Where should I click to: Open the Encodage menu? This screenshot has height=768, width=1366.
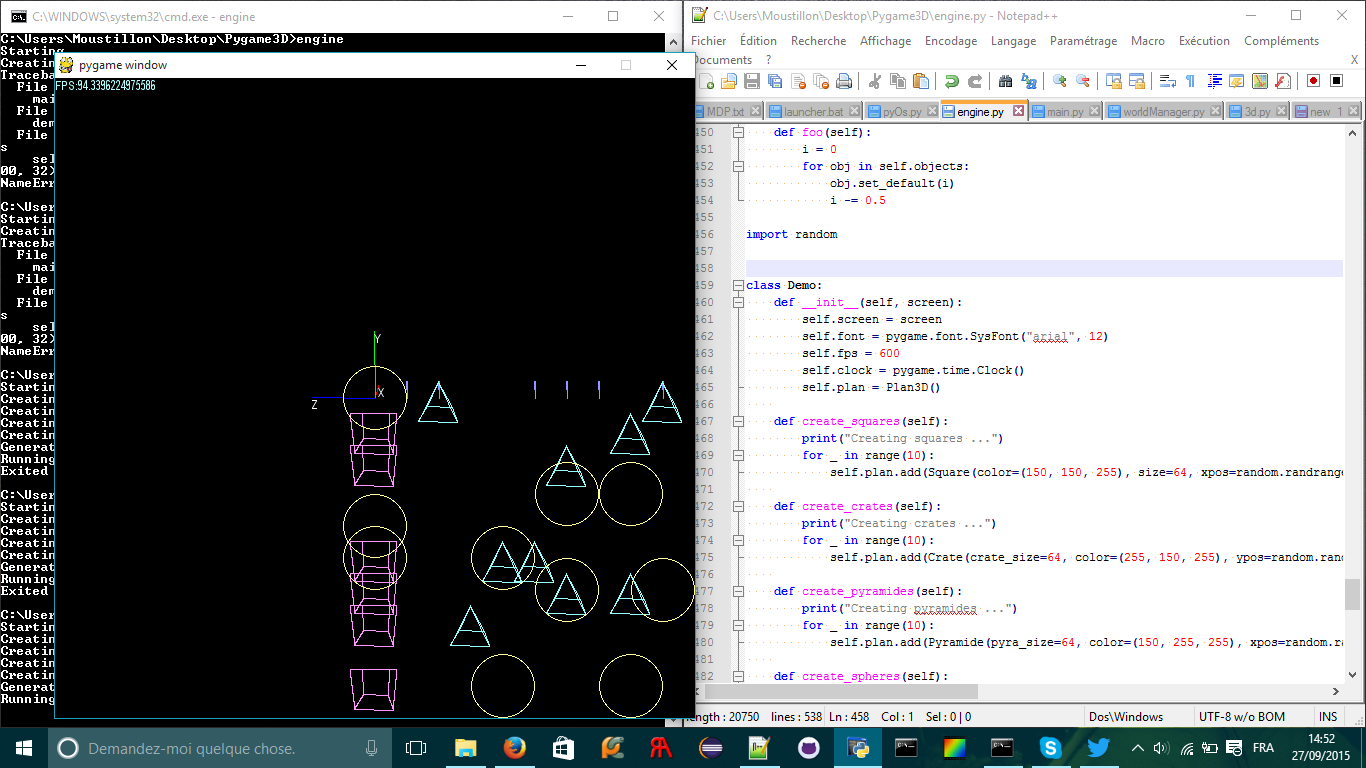point(951,41)
